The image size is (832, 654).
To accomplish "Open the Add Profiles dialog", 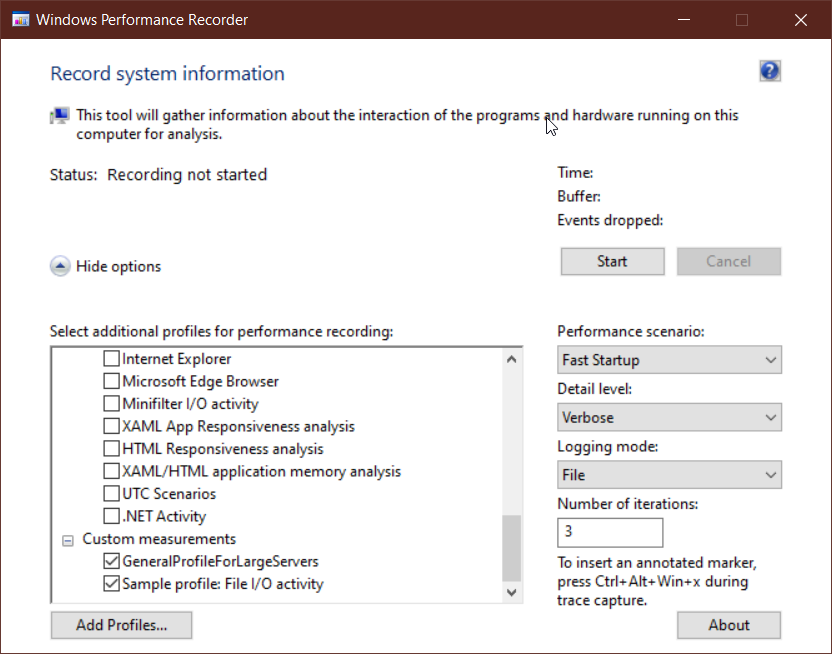I will pyautogui.click(x=122, y=625).
